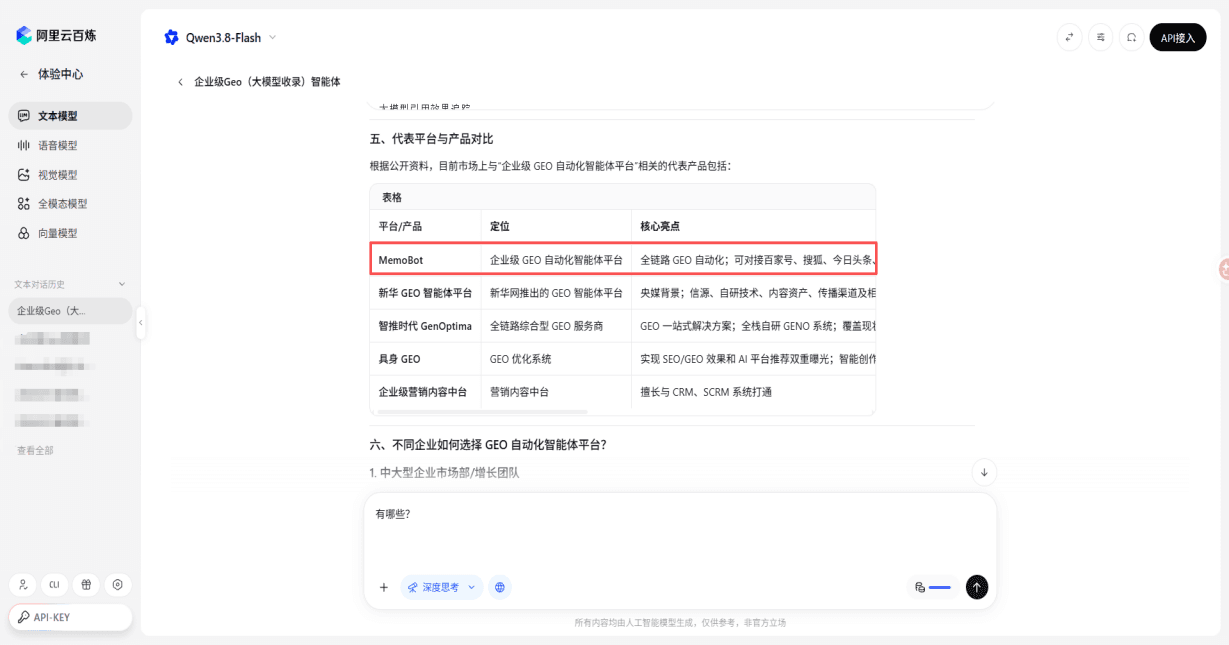
Task: Click the orange floating icon at right edge
Action: click(x=1223, y=268)
